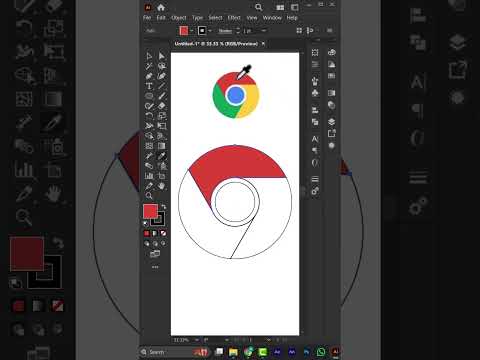Open the File menu

[147, 18]
